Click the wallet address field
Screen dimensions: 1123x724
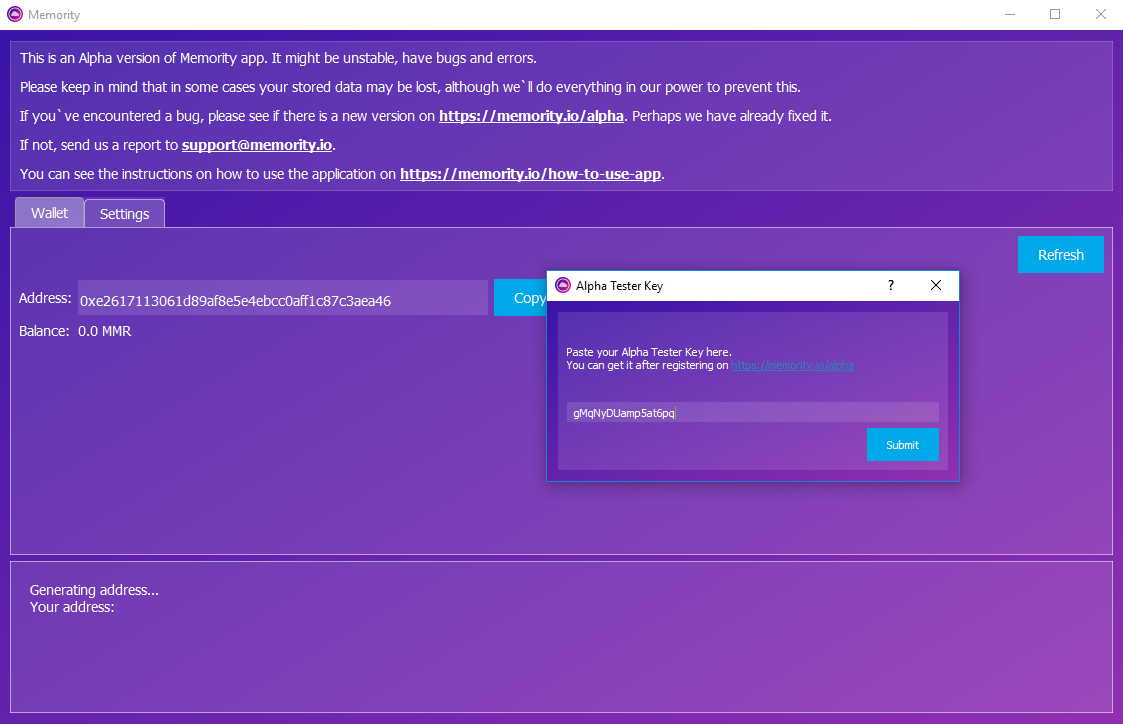(x=283, y=298)
